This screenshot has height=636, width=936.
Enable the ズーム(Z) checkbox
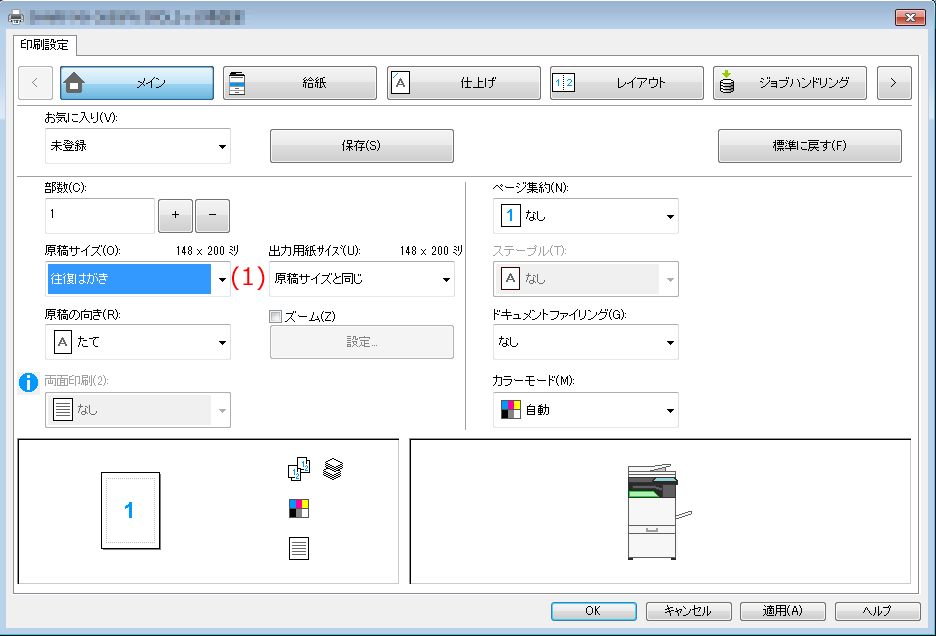coord(275,317)
